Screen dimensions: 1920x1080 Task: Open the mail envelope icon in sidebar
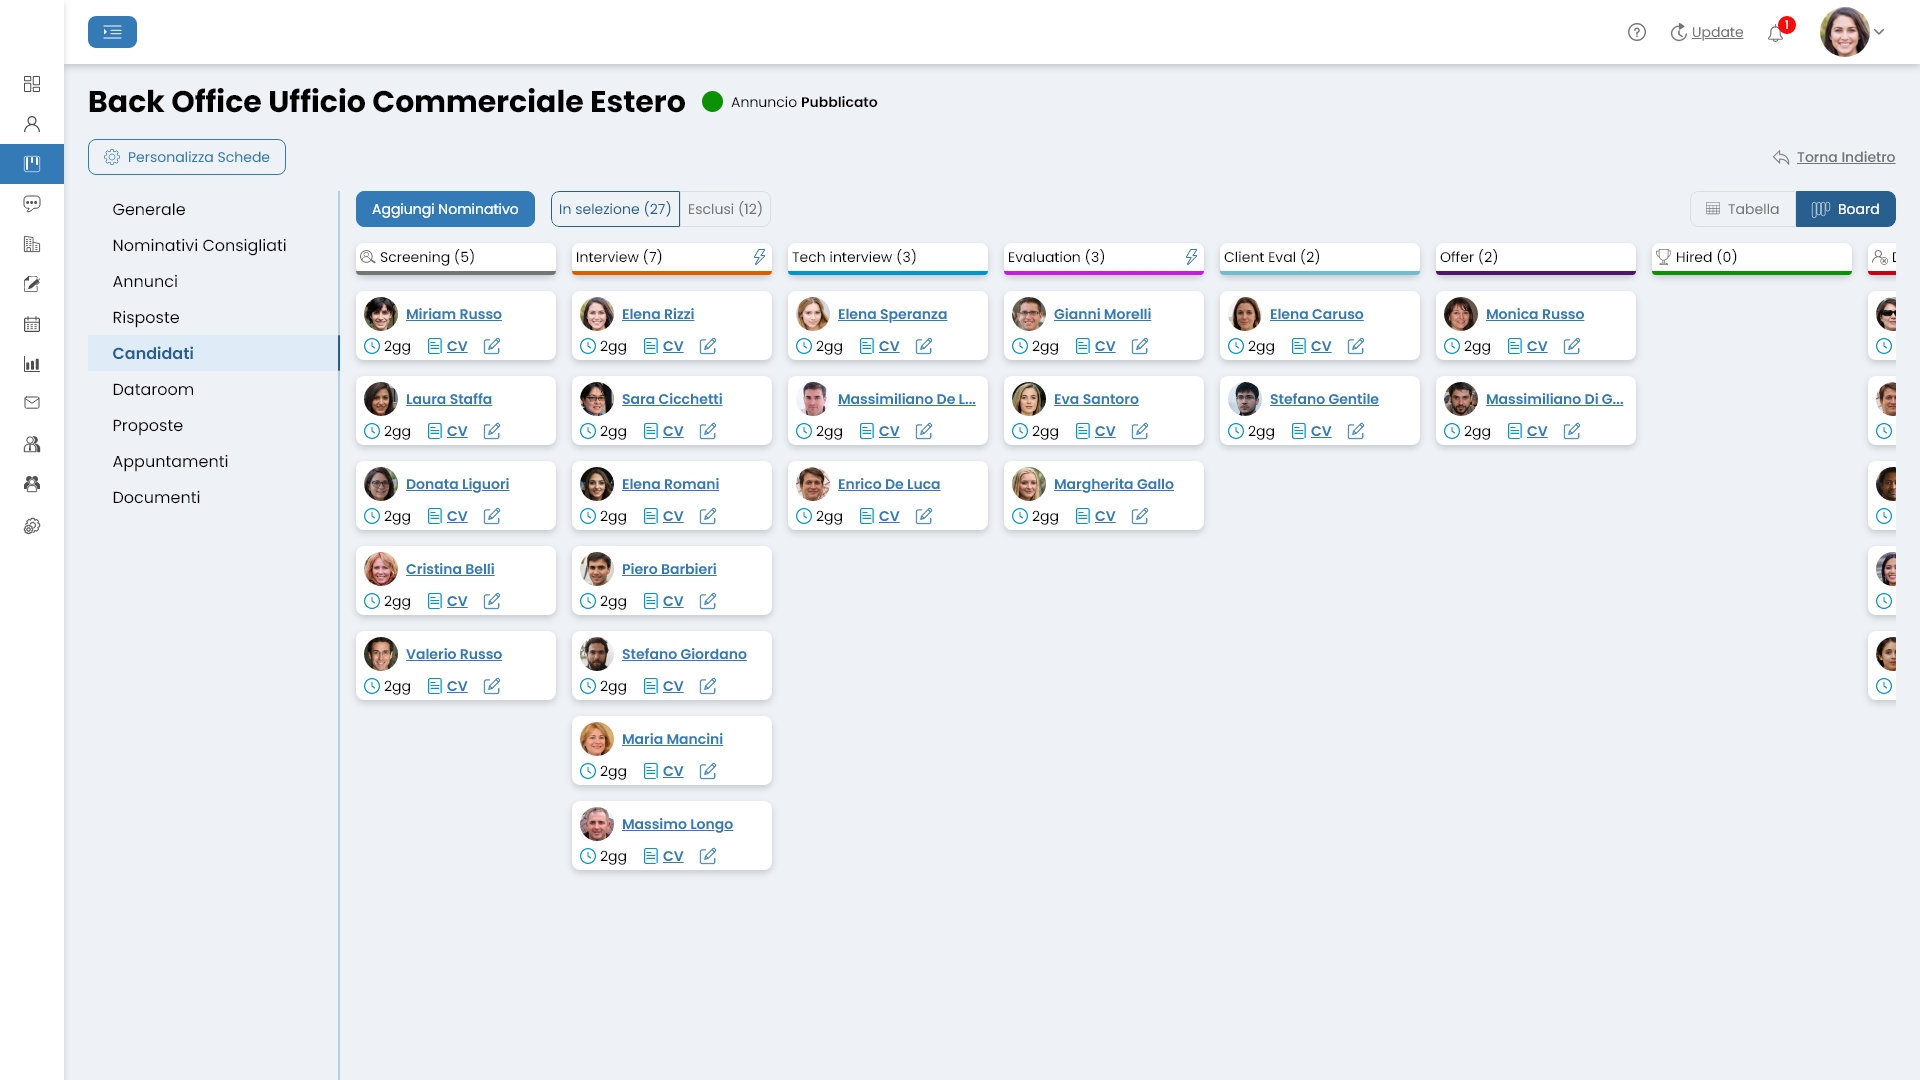tap(32, 403)
